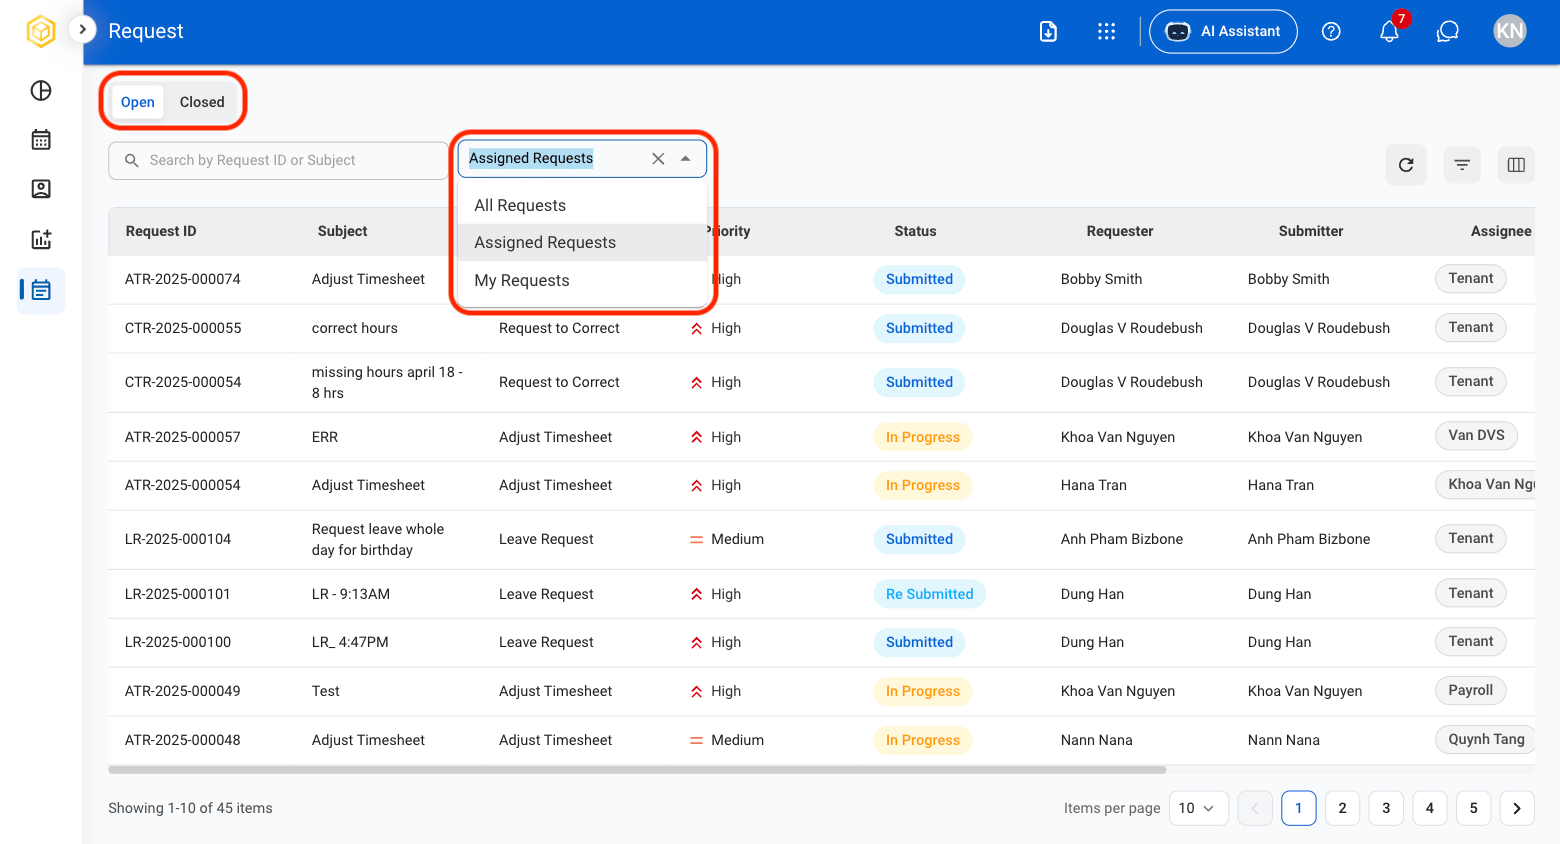Go to page 5
Viewport: 1560px width, 844px height.
coord(1473,808)
